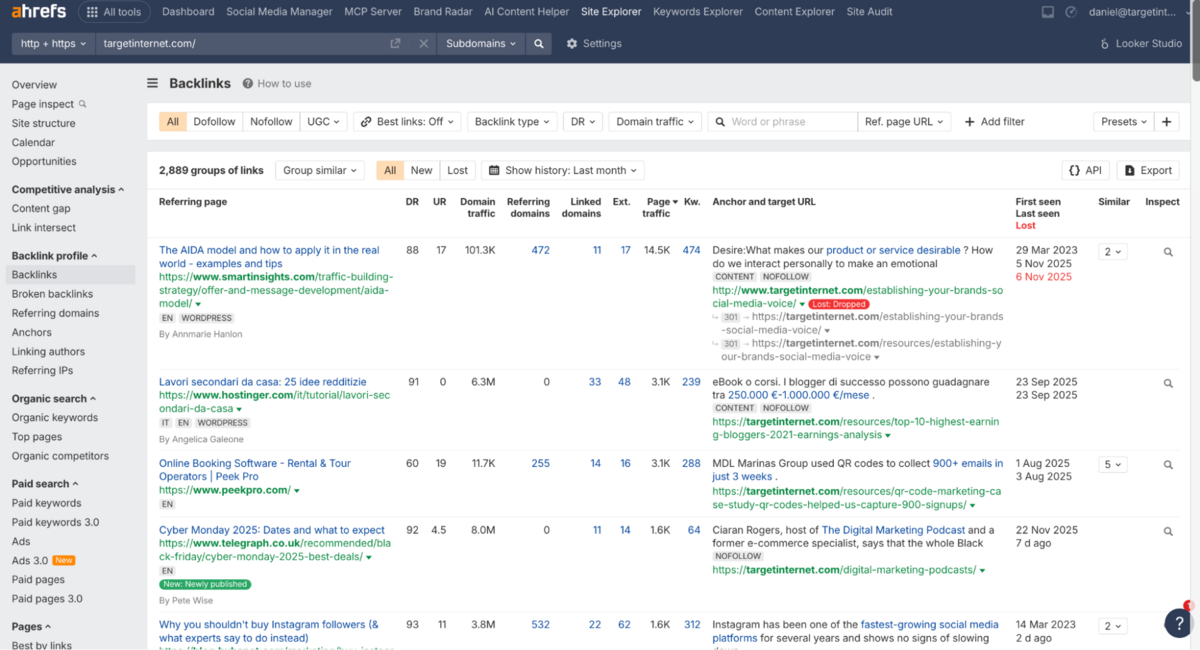Open Broken backlinks in sidebar
Viewport: 1200px width, 650px height.
[x=52, y=294]
